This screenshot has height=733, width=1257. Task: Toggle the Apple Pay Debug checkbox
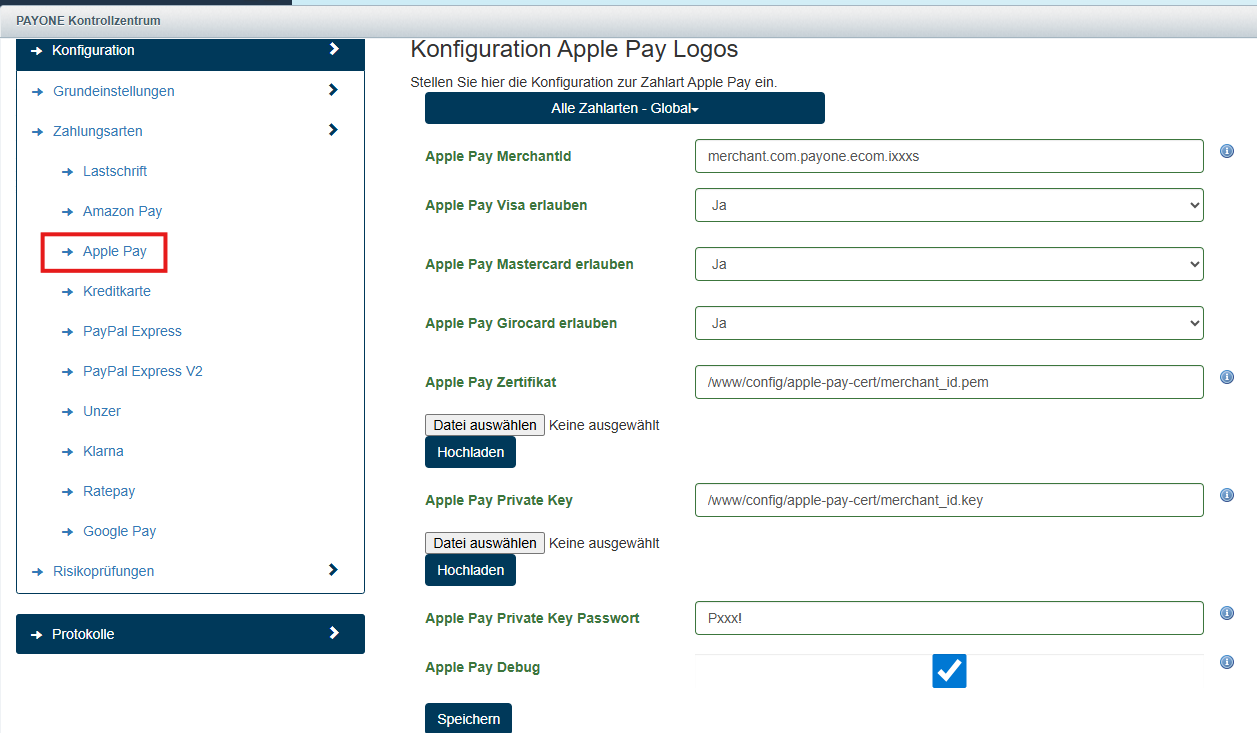949,671
